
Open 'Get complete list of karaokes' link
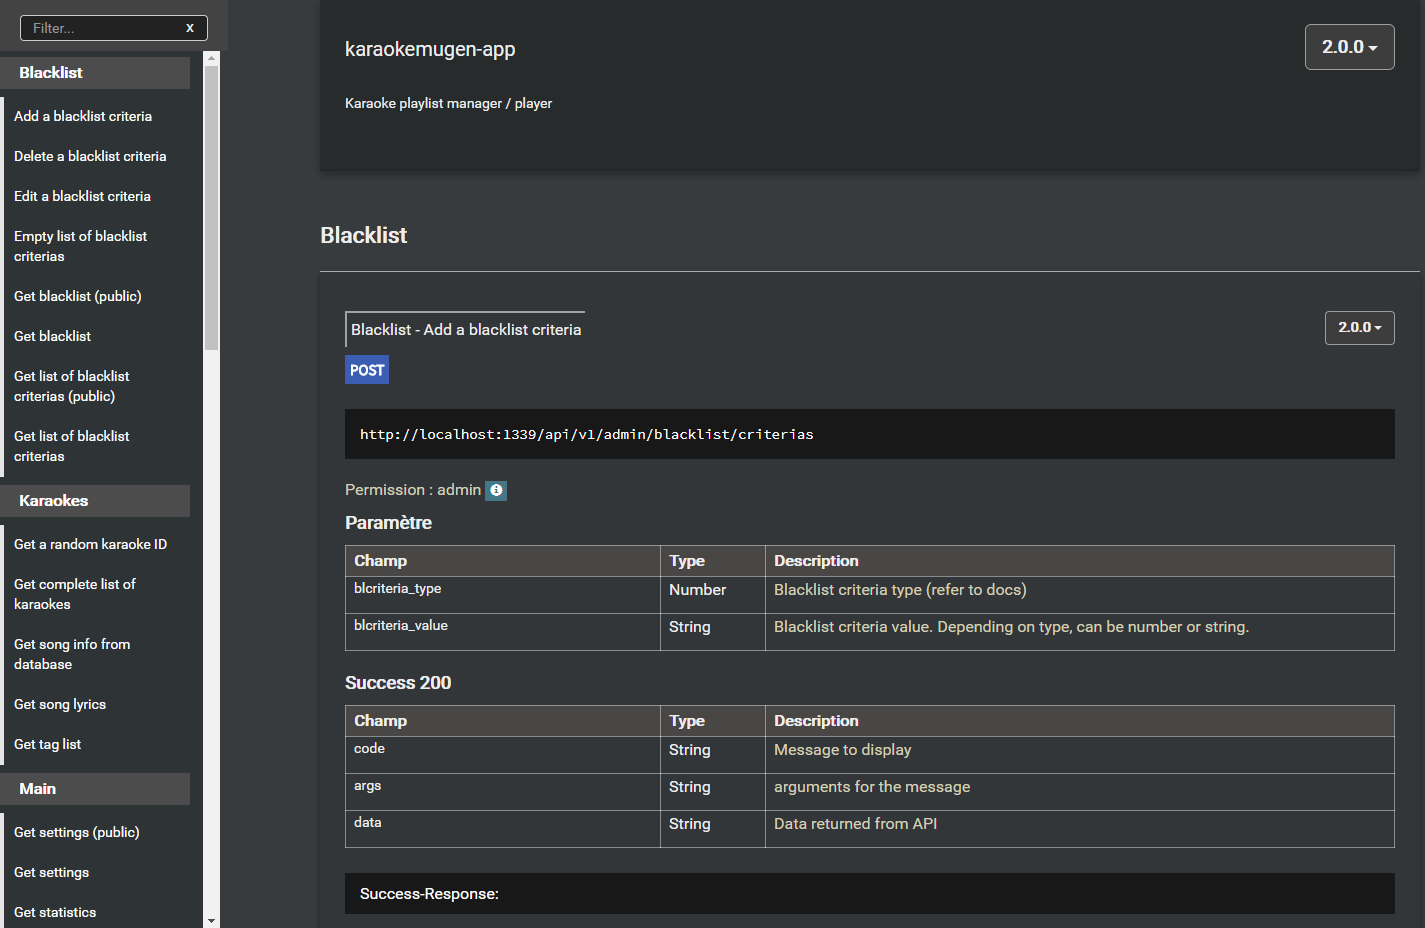(x=75, y=594)
